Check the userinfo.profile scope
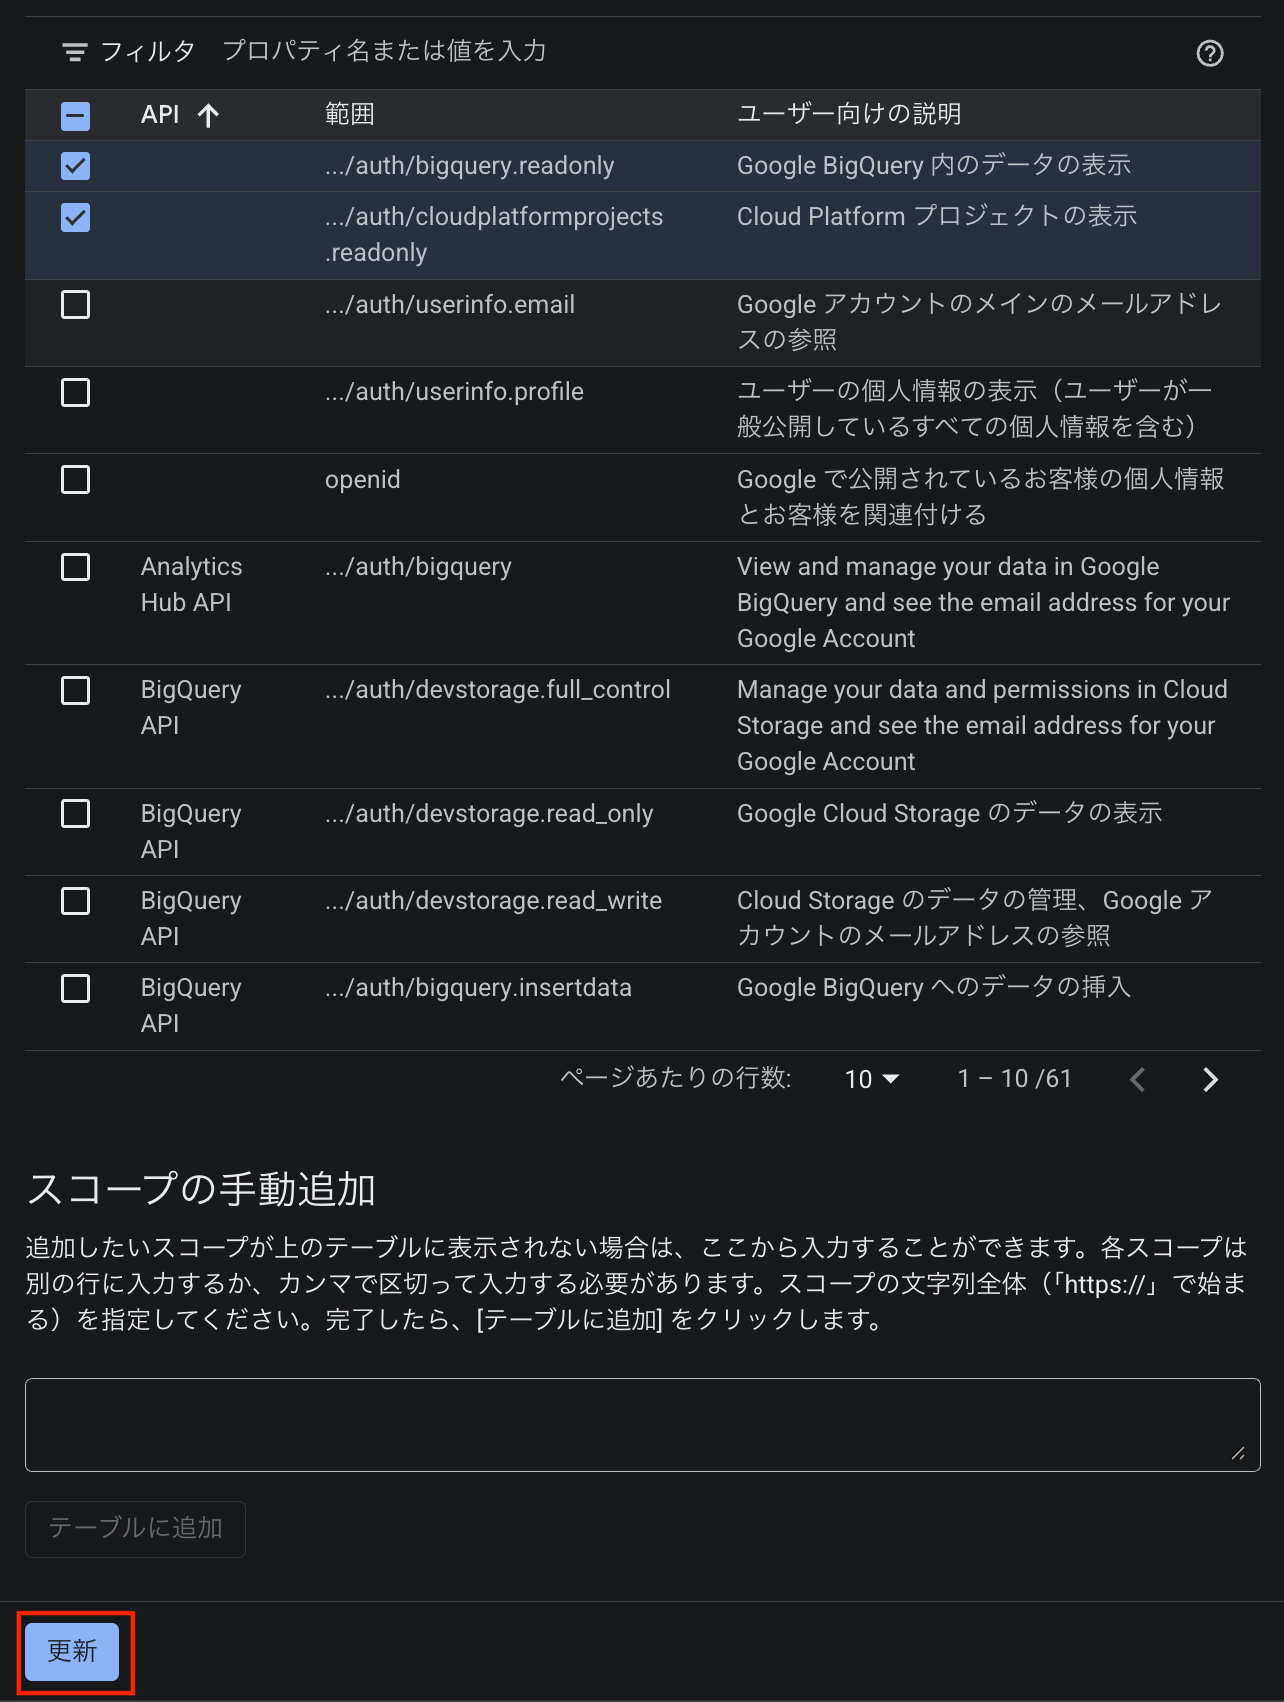 (x=76, y=392)
